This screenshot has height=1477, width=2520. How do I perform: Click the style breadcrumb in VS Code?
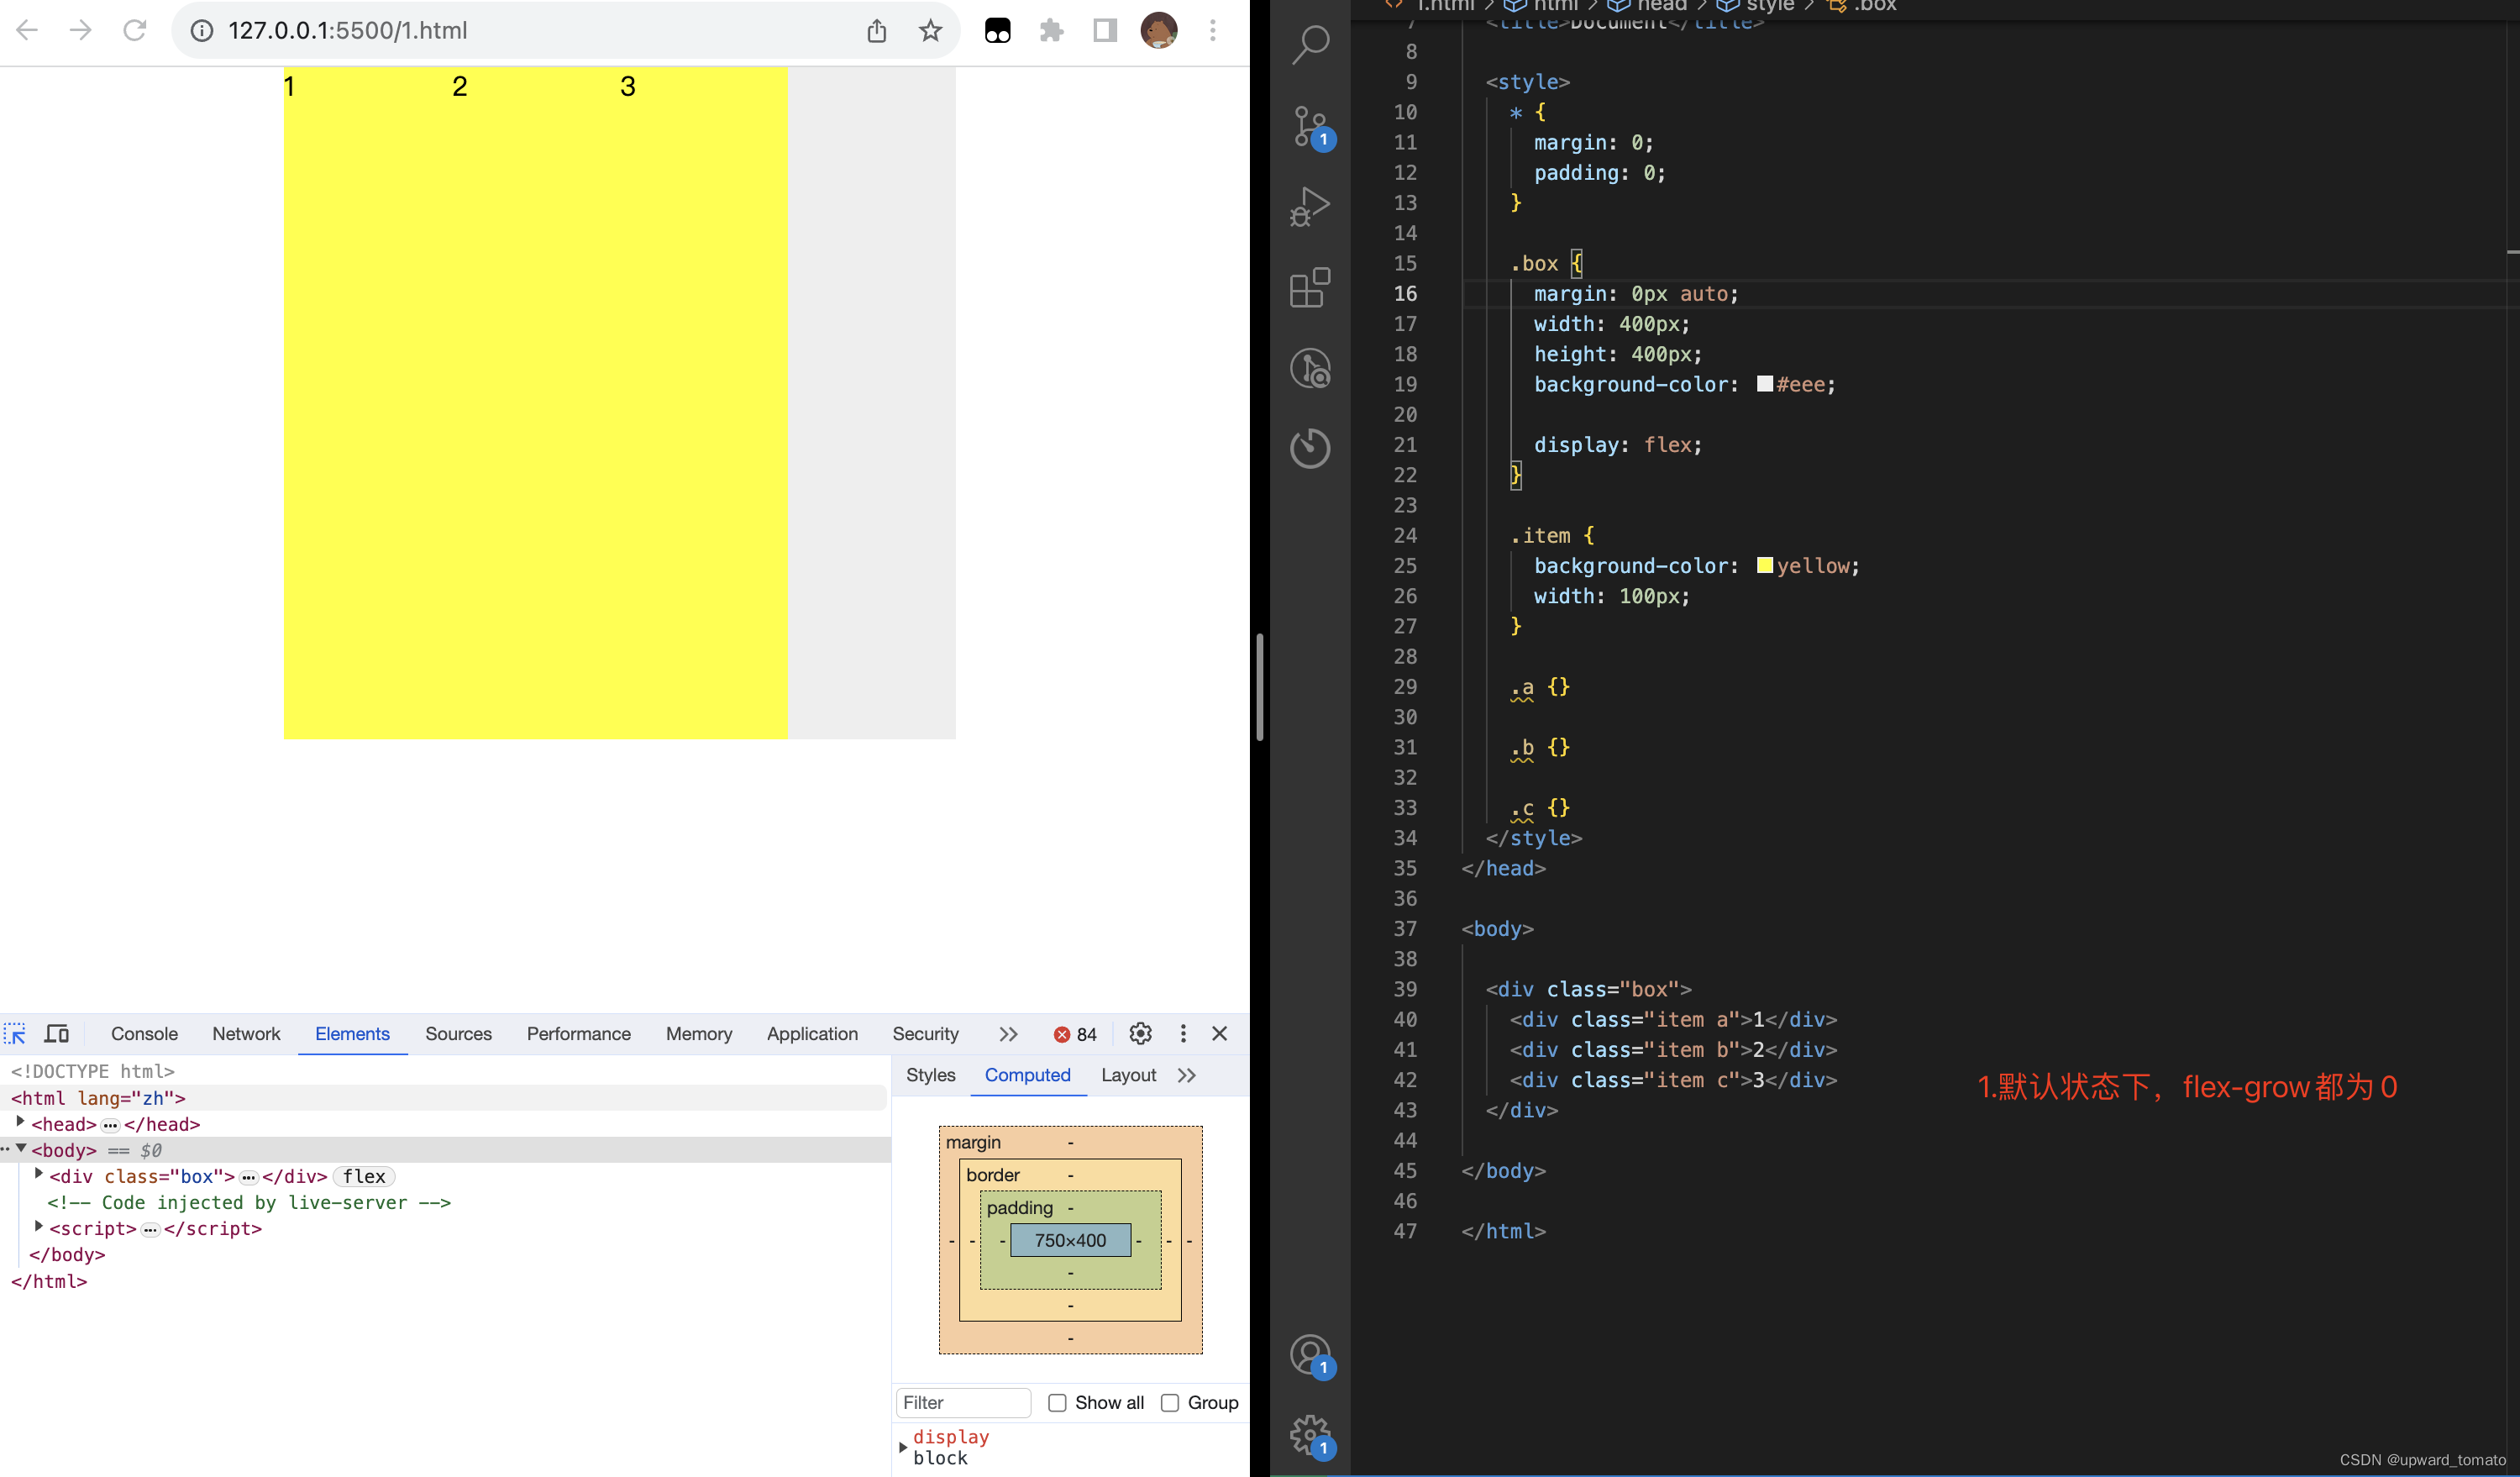click(1758, 6)
